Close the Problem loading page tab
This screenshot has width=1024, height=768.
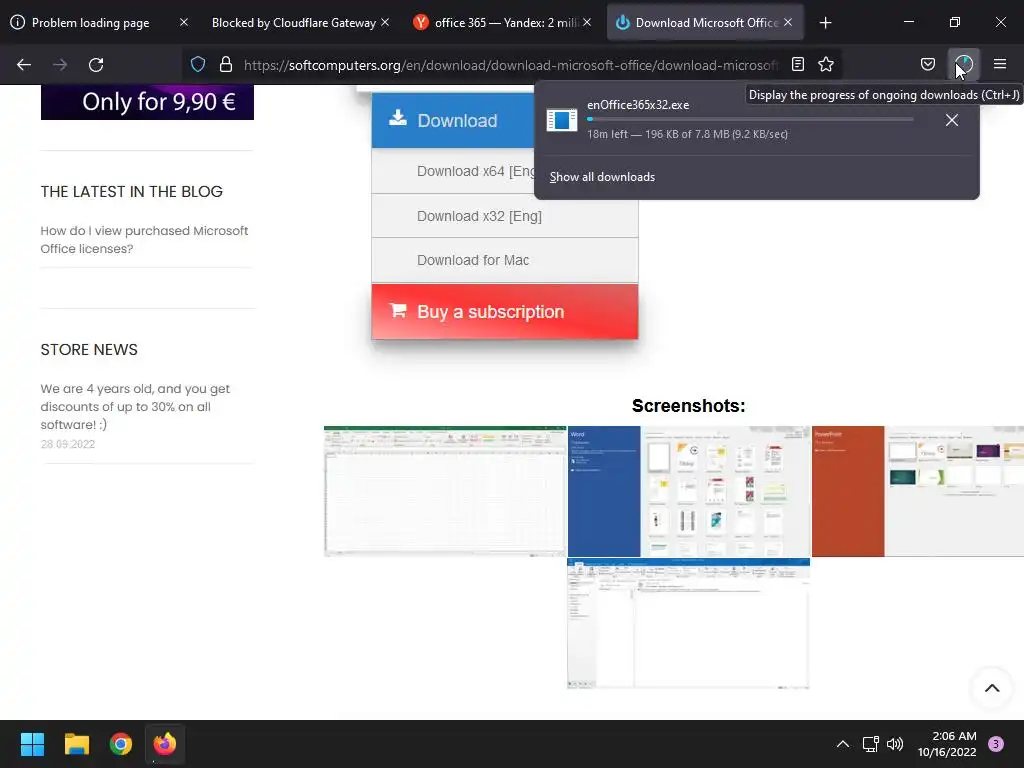(x=184, y=22)
